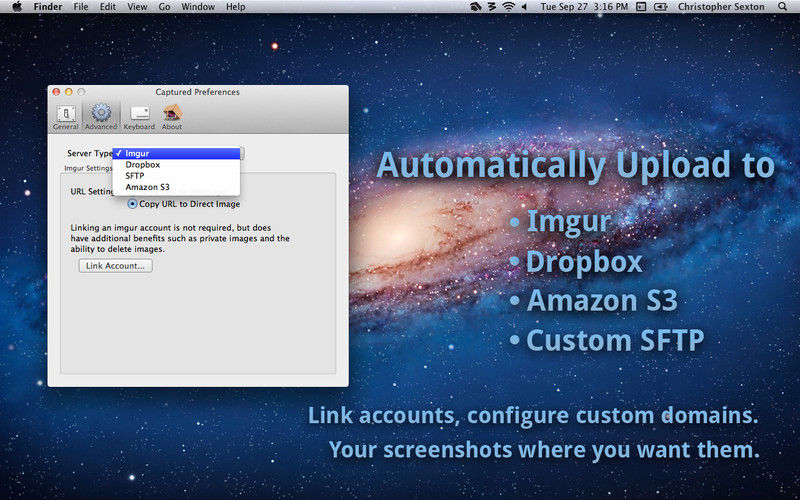Open the Window menu
Screen dimensions: 800x500
198,7
